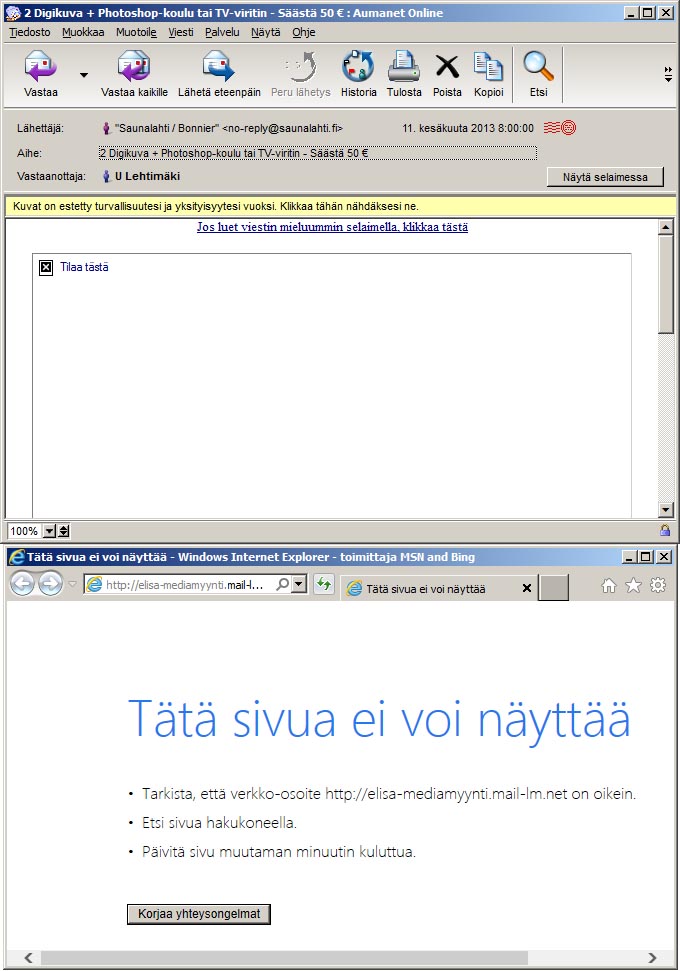Click the red postmark stamp icon
Viewport: 680px width, 971px height.
(x=560, y=128)
